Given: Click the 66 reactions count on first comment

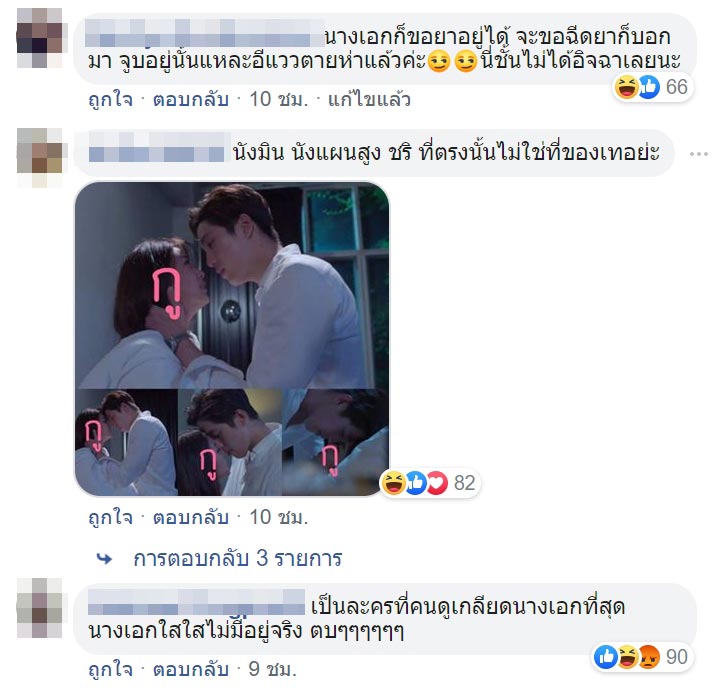Looking at the screenshot, I should click(x=676, y=87).
